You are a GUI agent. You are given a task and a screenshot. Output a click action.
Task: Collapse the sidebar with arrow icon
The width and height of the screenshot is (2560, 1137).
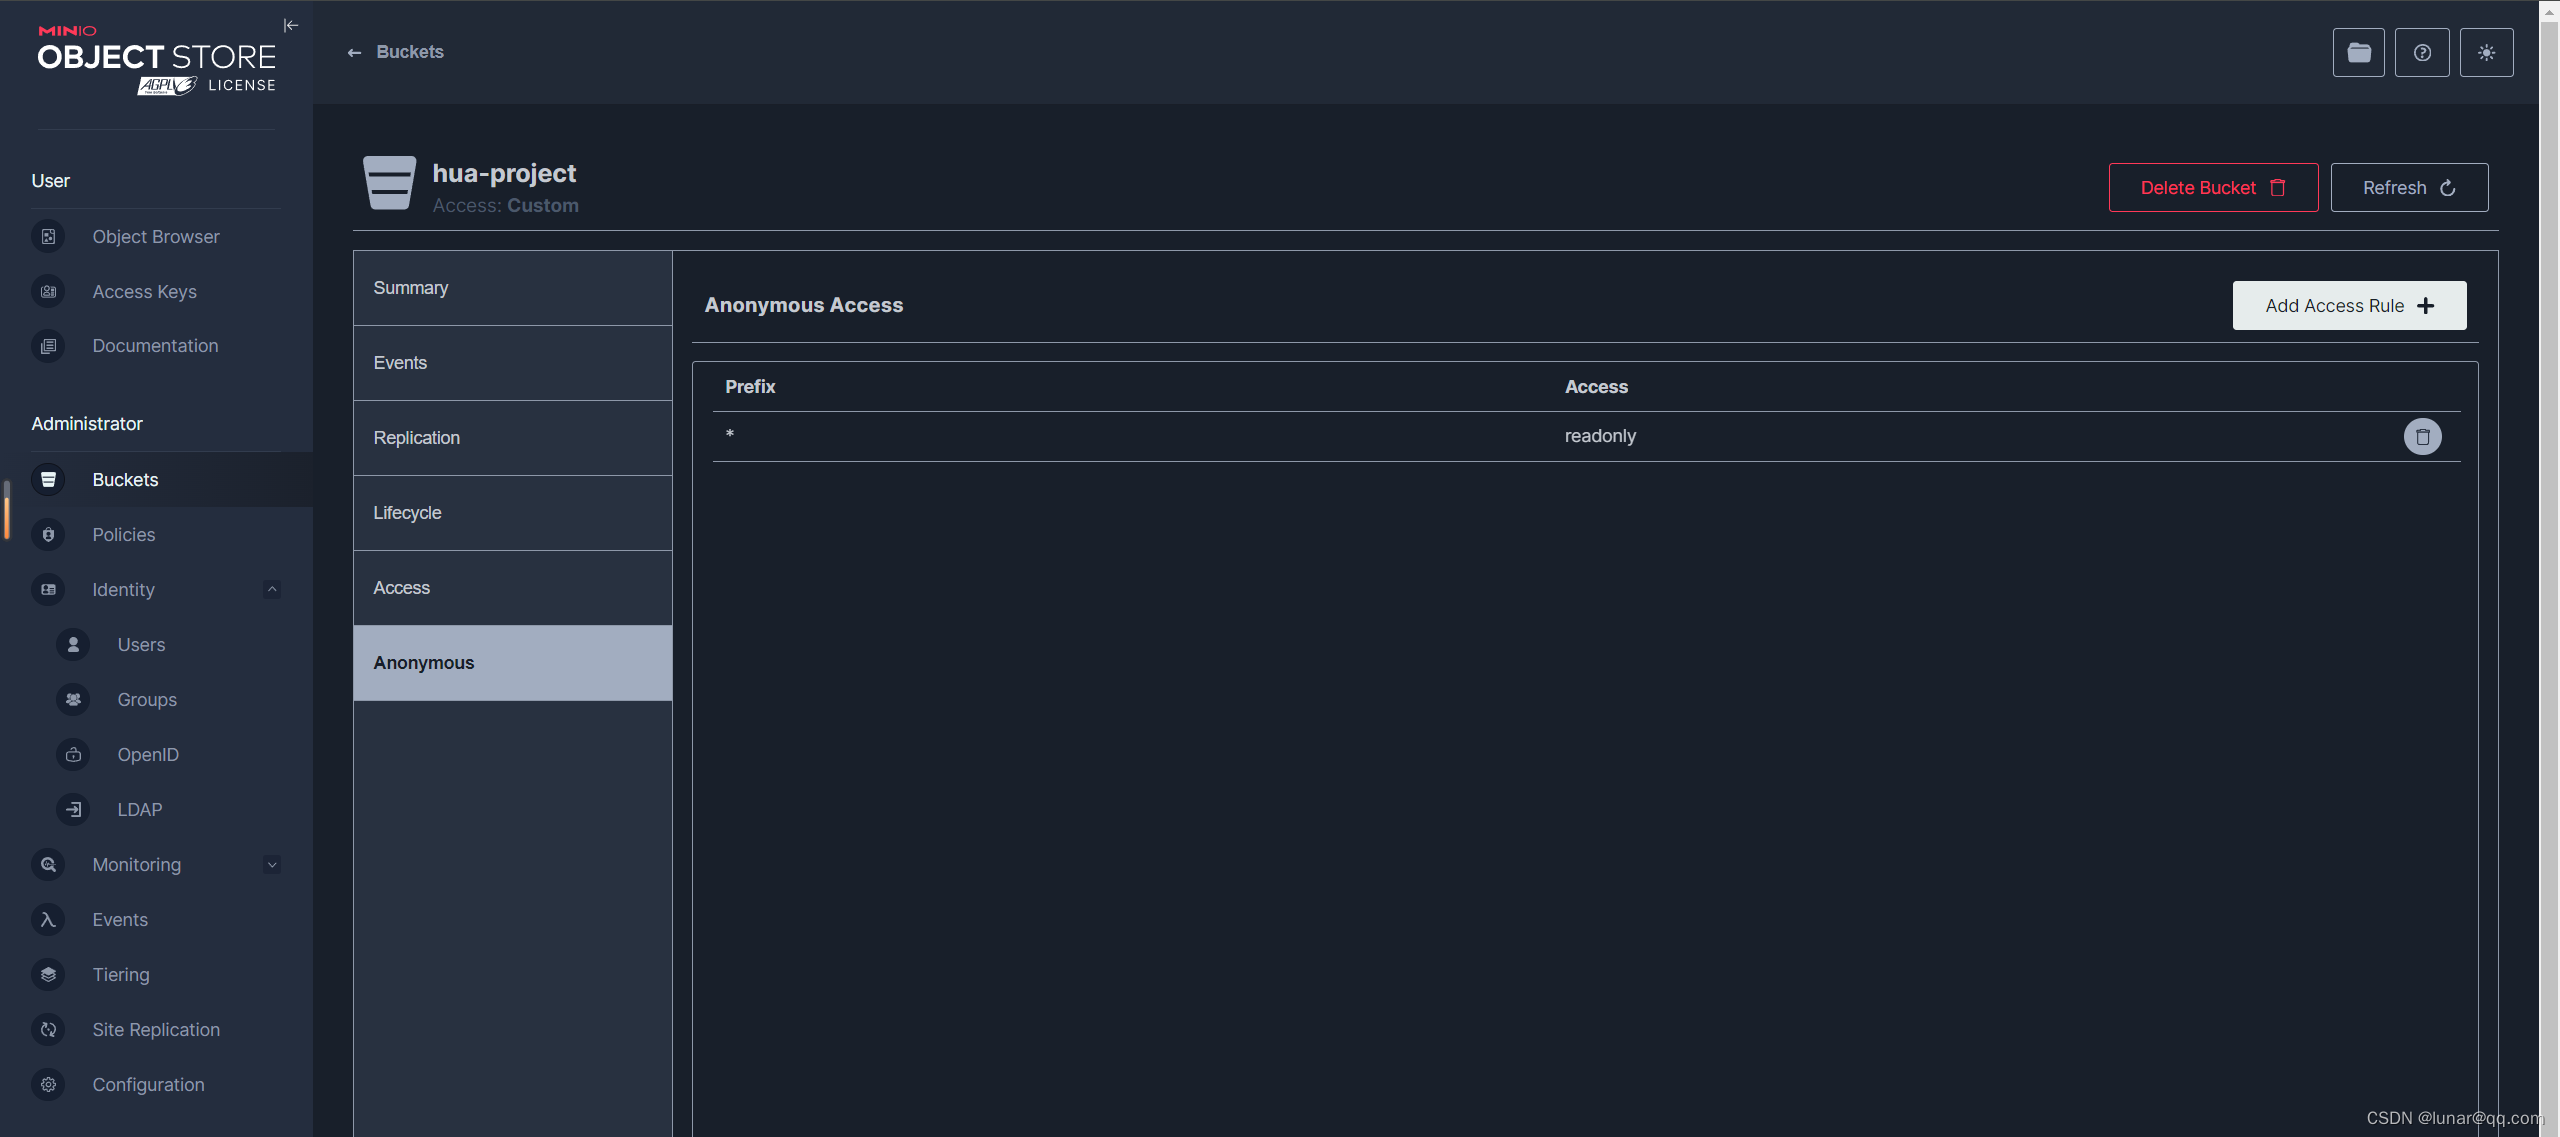[x=291, y=26]
